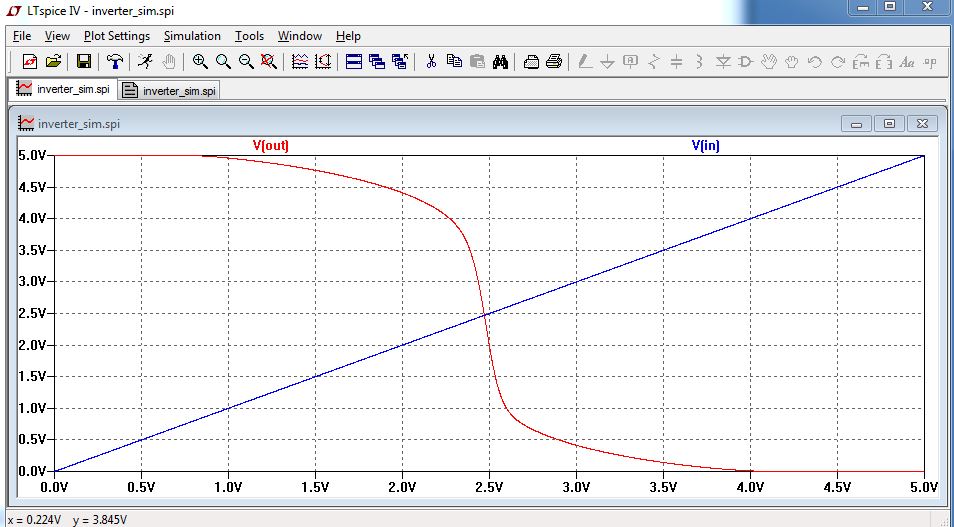This screenshot has width=954, height=527.
Task: Click the zoom in magnifier with plus sign
Action: point(200,61)
